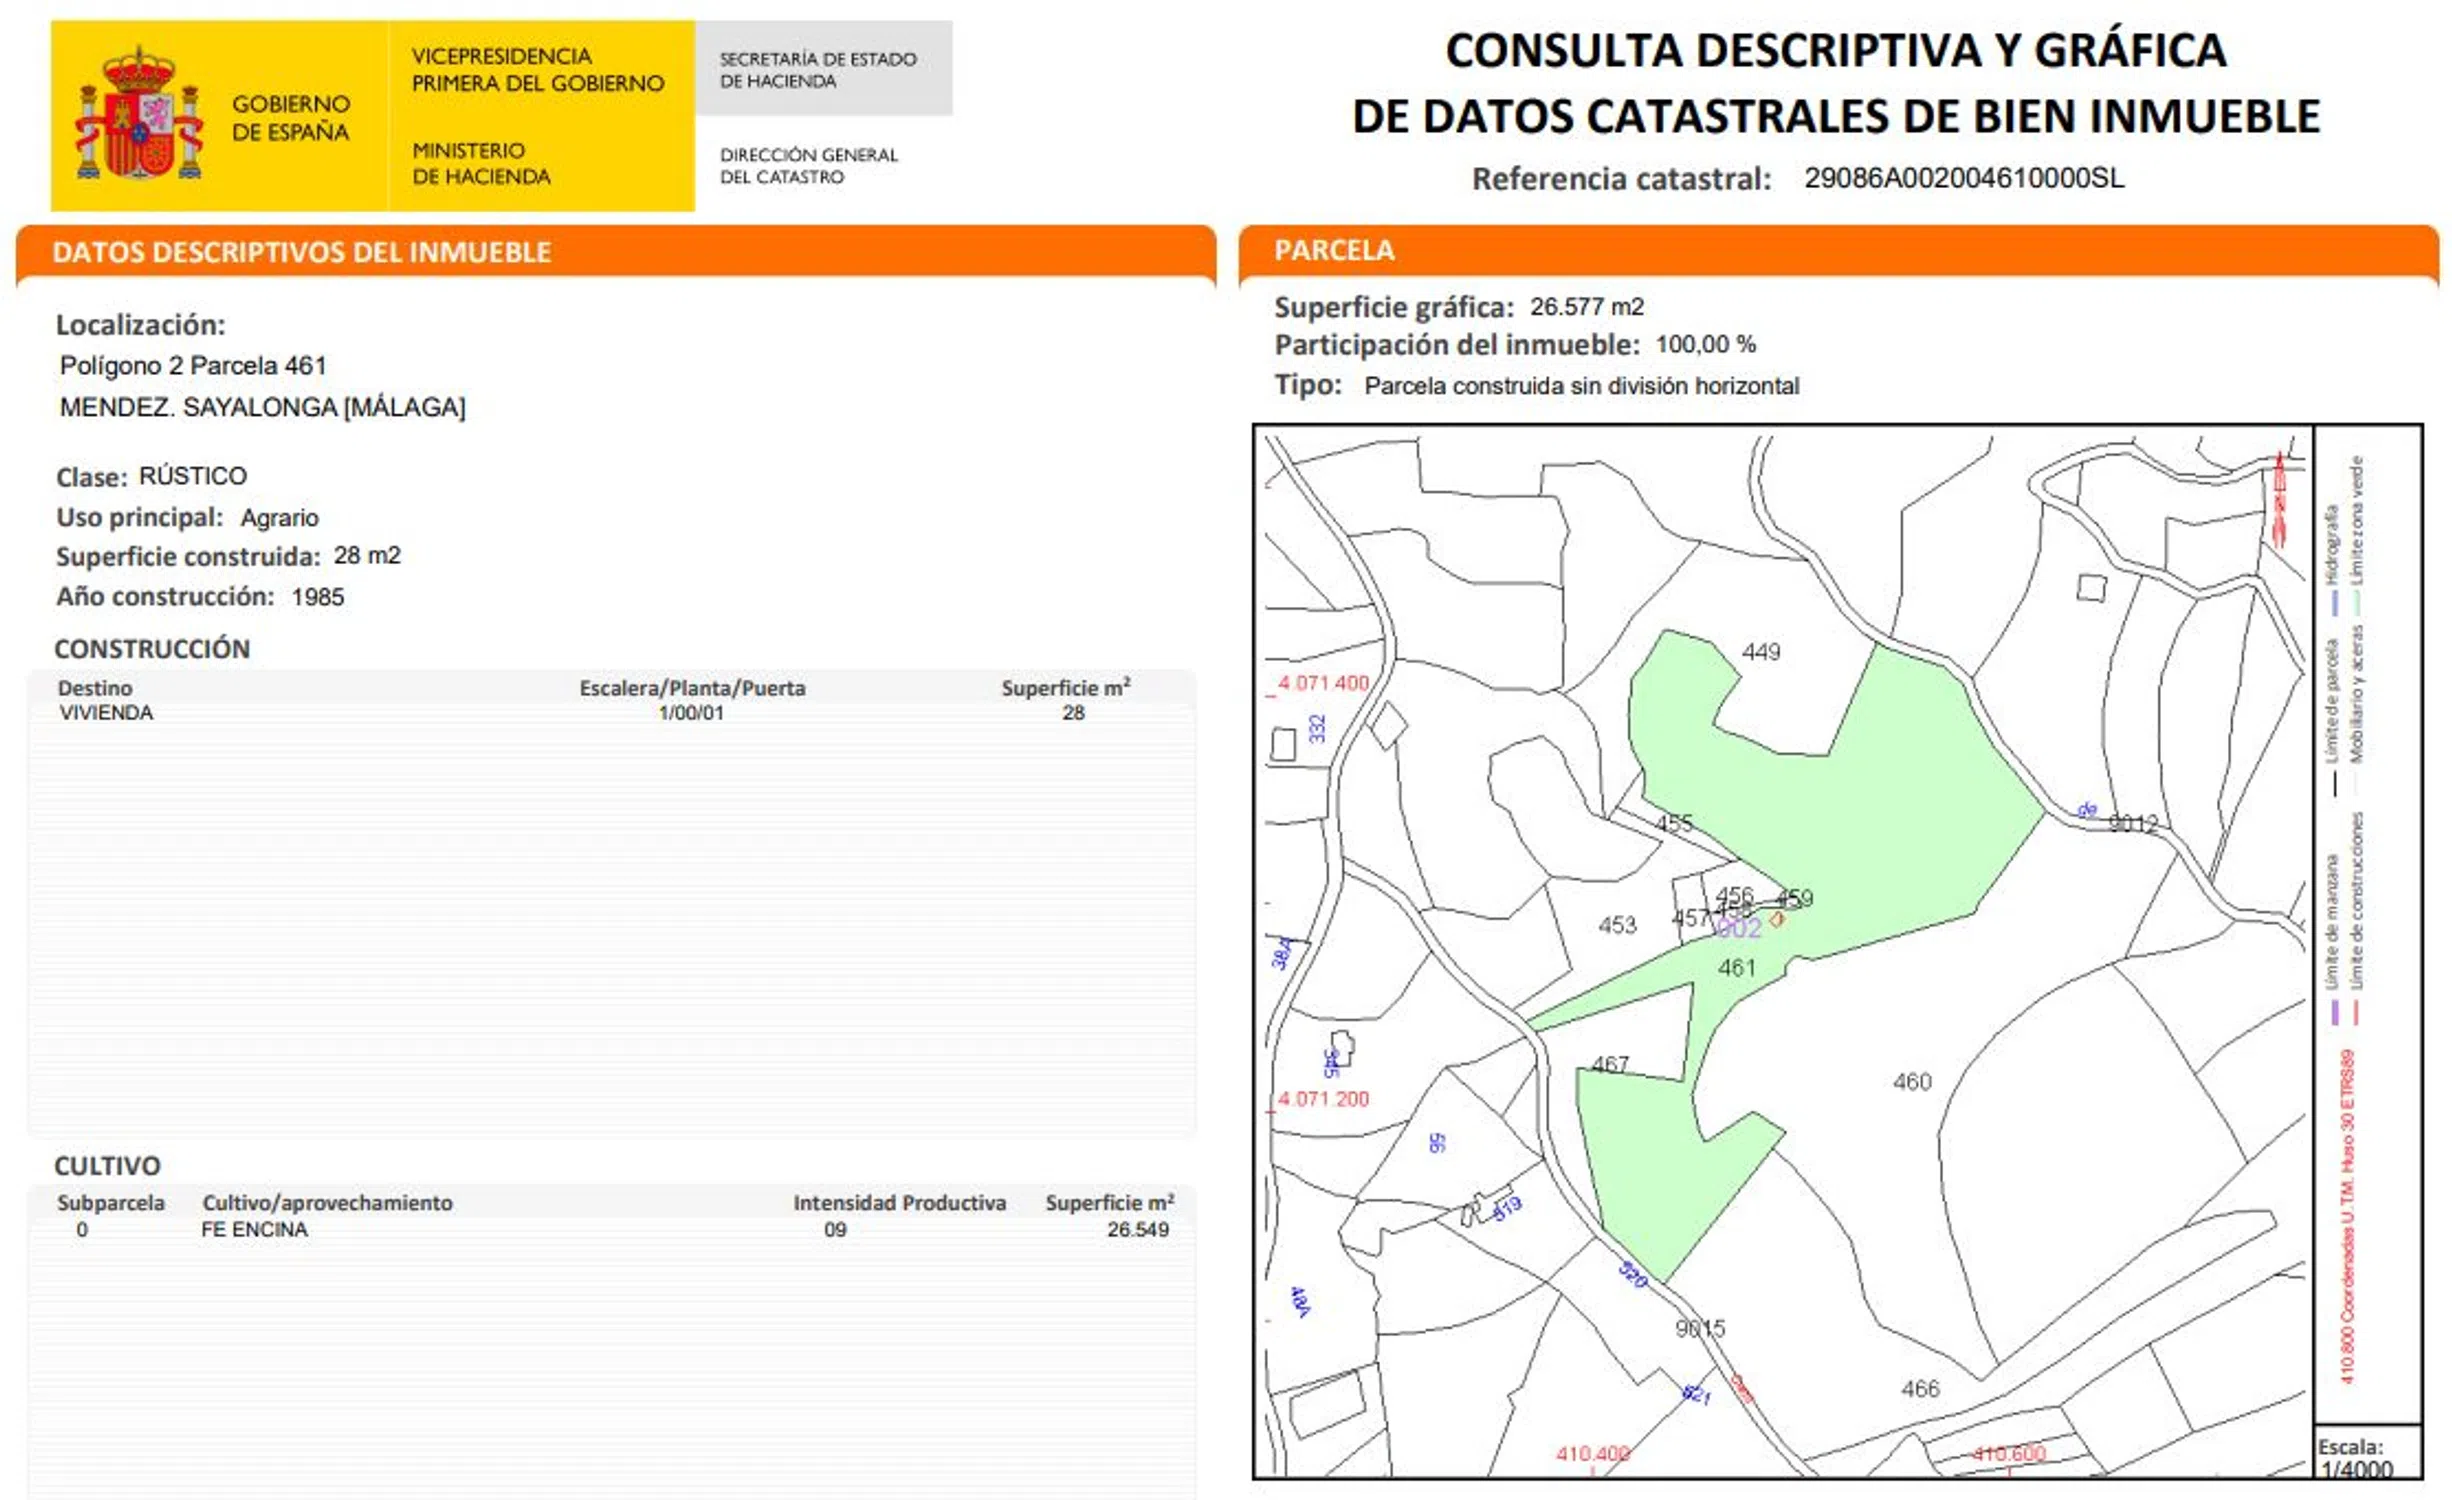Click the 4.071.400 coordinate label
The height and width of the screenshot is (1500, 2452).
(1322, 683)
